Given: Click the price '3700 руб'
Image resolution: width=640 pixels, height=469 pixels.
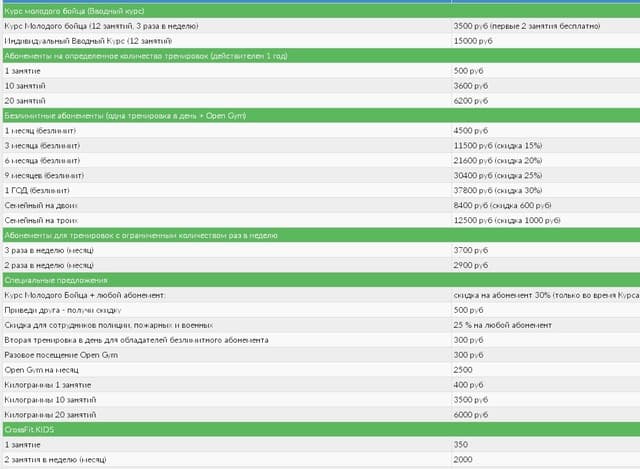Looking at the screenshot, I should [471, 250].
